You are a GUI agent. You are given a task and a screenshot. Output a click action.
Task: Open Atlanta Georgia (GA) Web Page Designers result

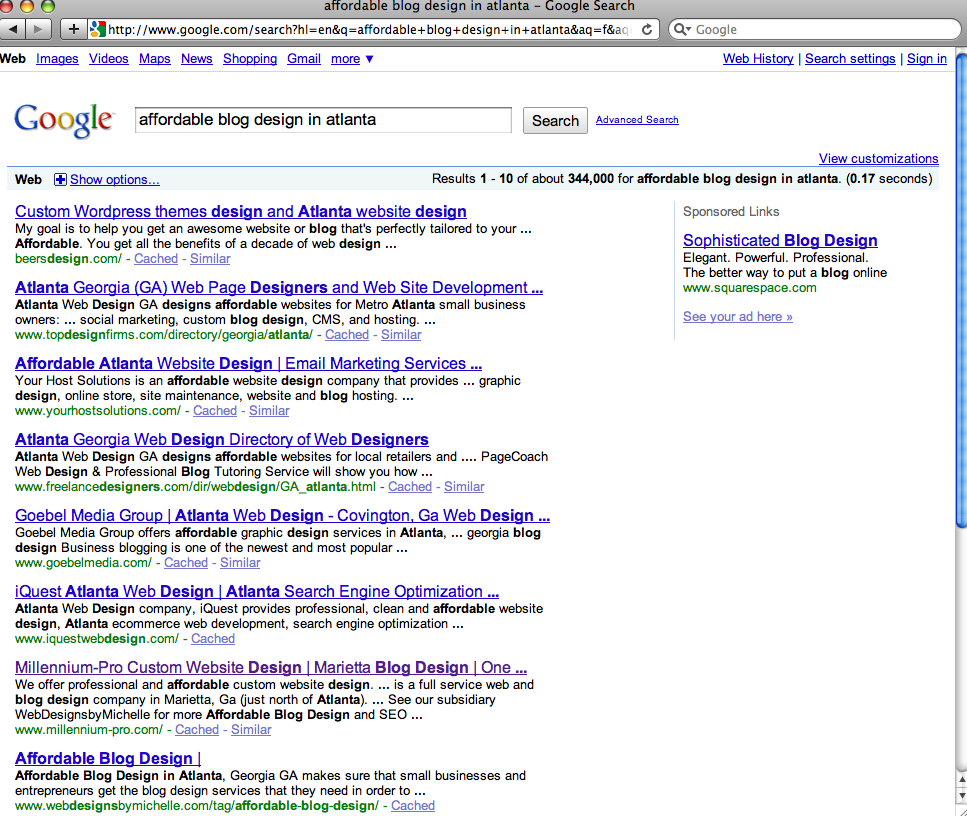[x=279, y=287]
